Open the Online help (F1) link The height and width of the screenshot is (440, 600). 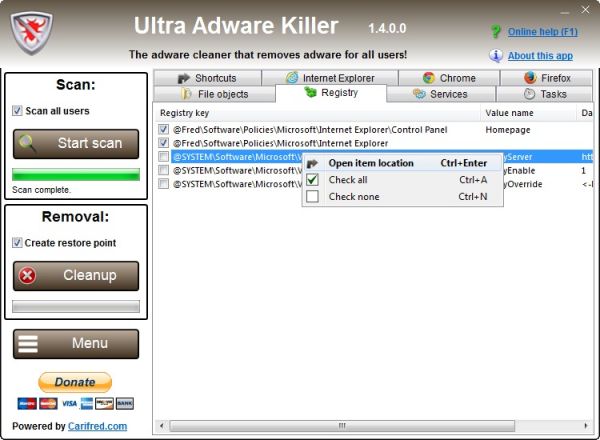[x=543, y=32]
